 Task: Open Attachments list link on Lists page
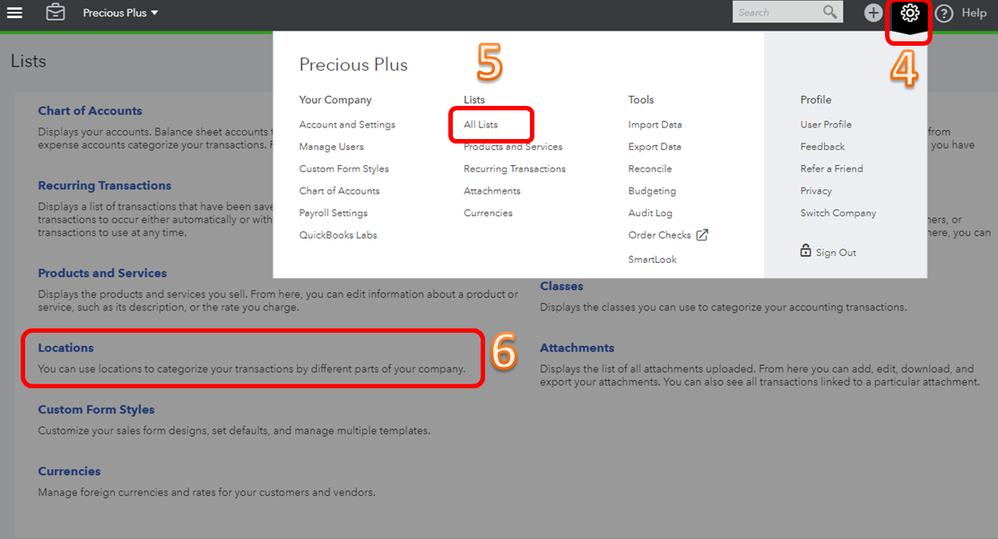tap(577, 348)
